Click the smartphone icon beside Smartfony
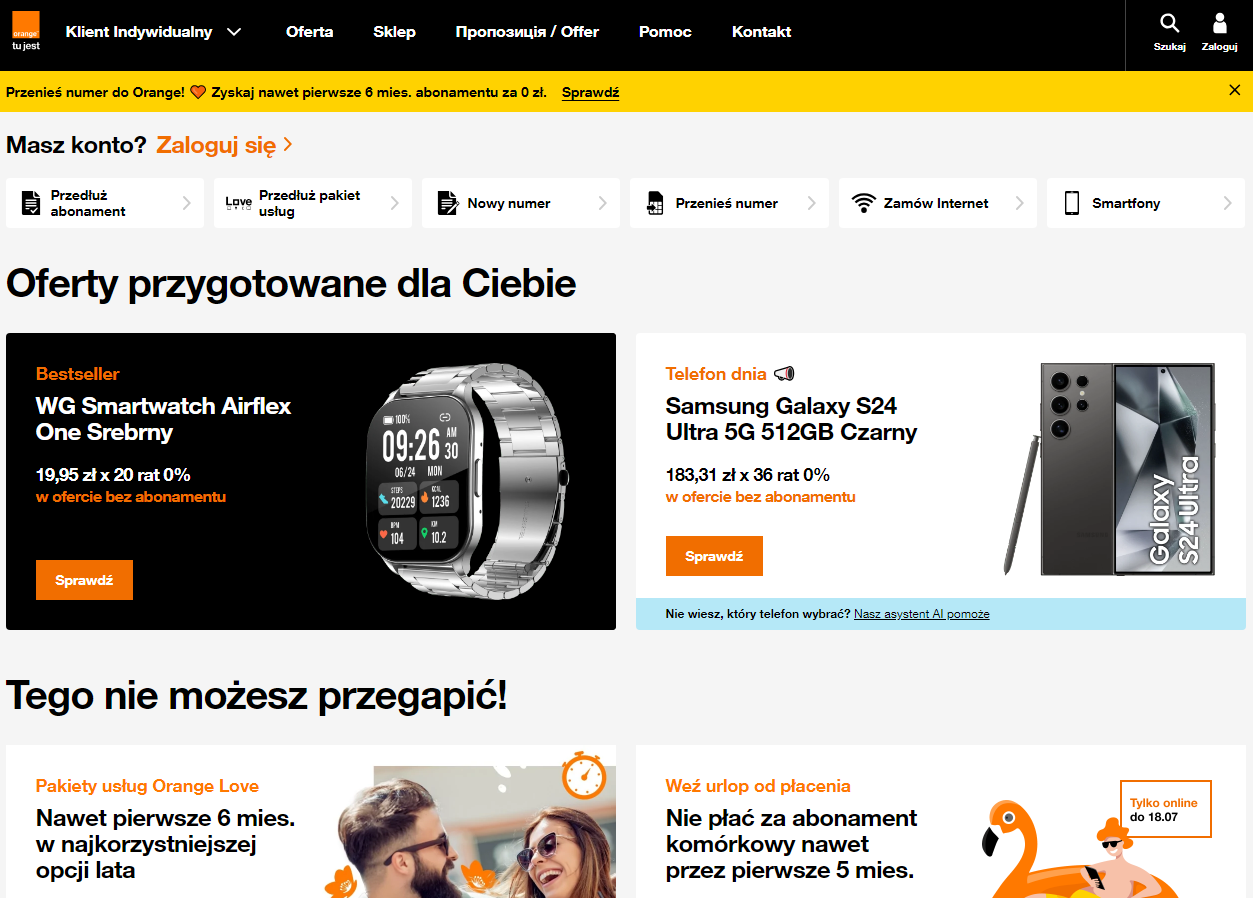Screen dimensions: 1253x898 [1072, 203]
